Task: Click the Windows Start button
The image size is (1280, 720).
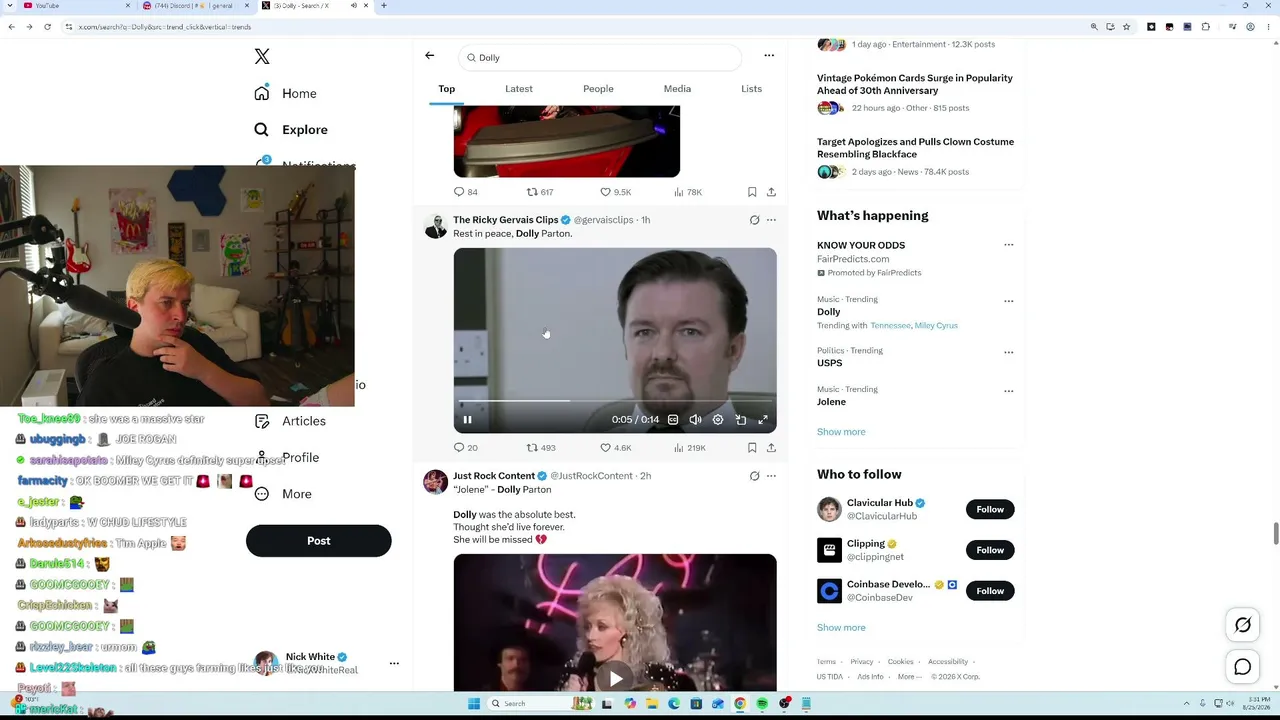Action: (473, 703)
